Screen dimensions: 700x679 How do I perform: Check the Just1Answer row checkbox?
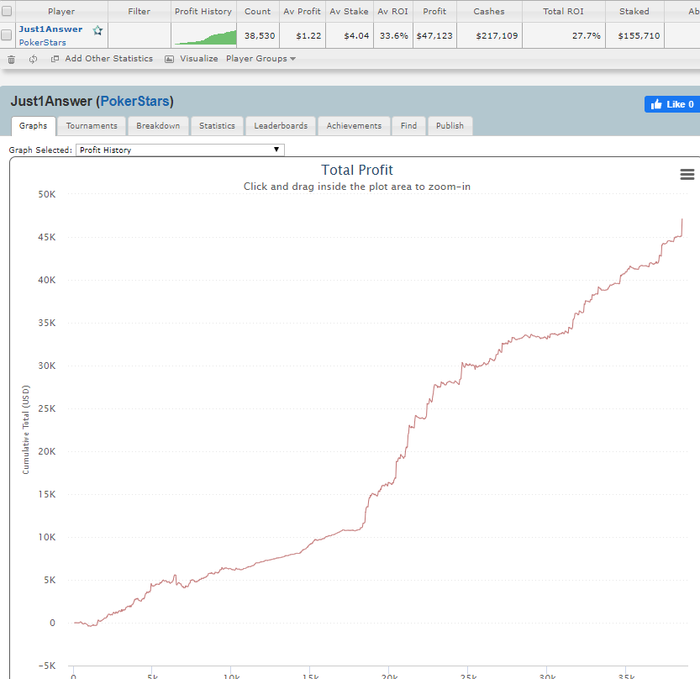click(7, 35)
